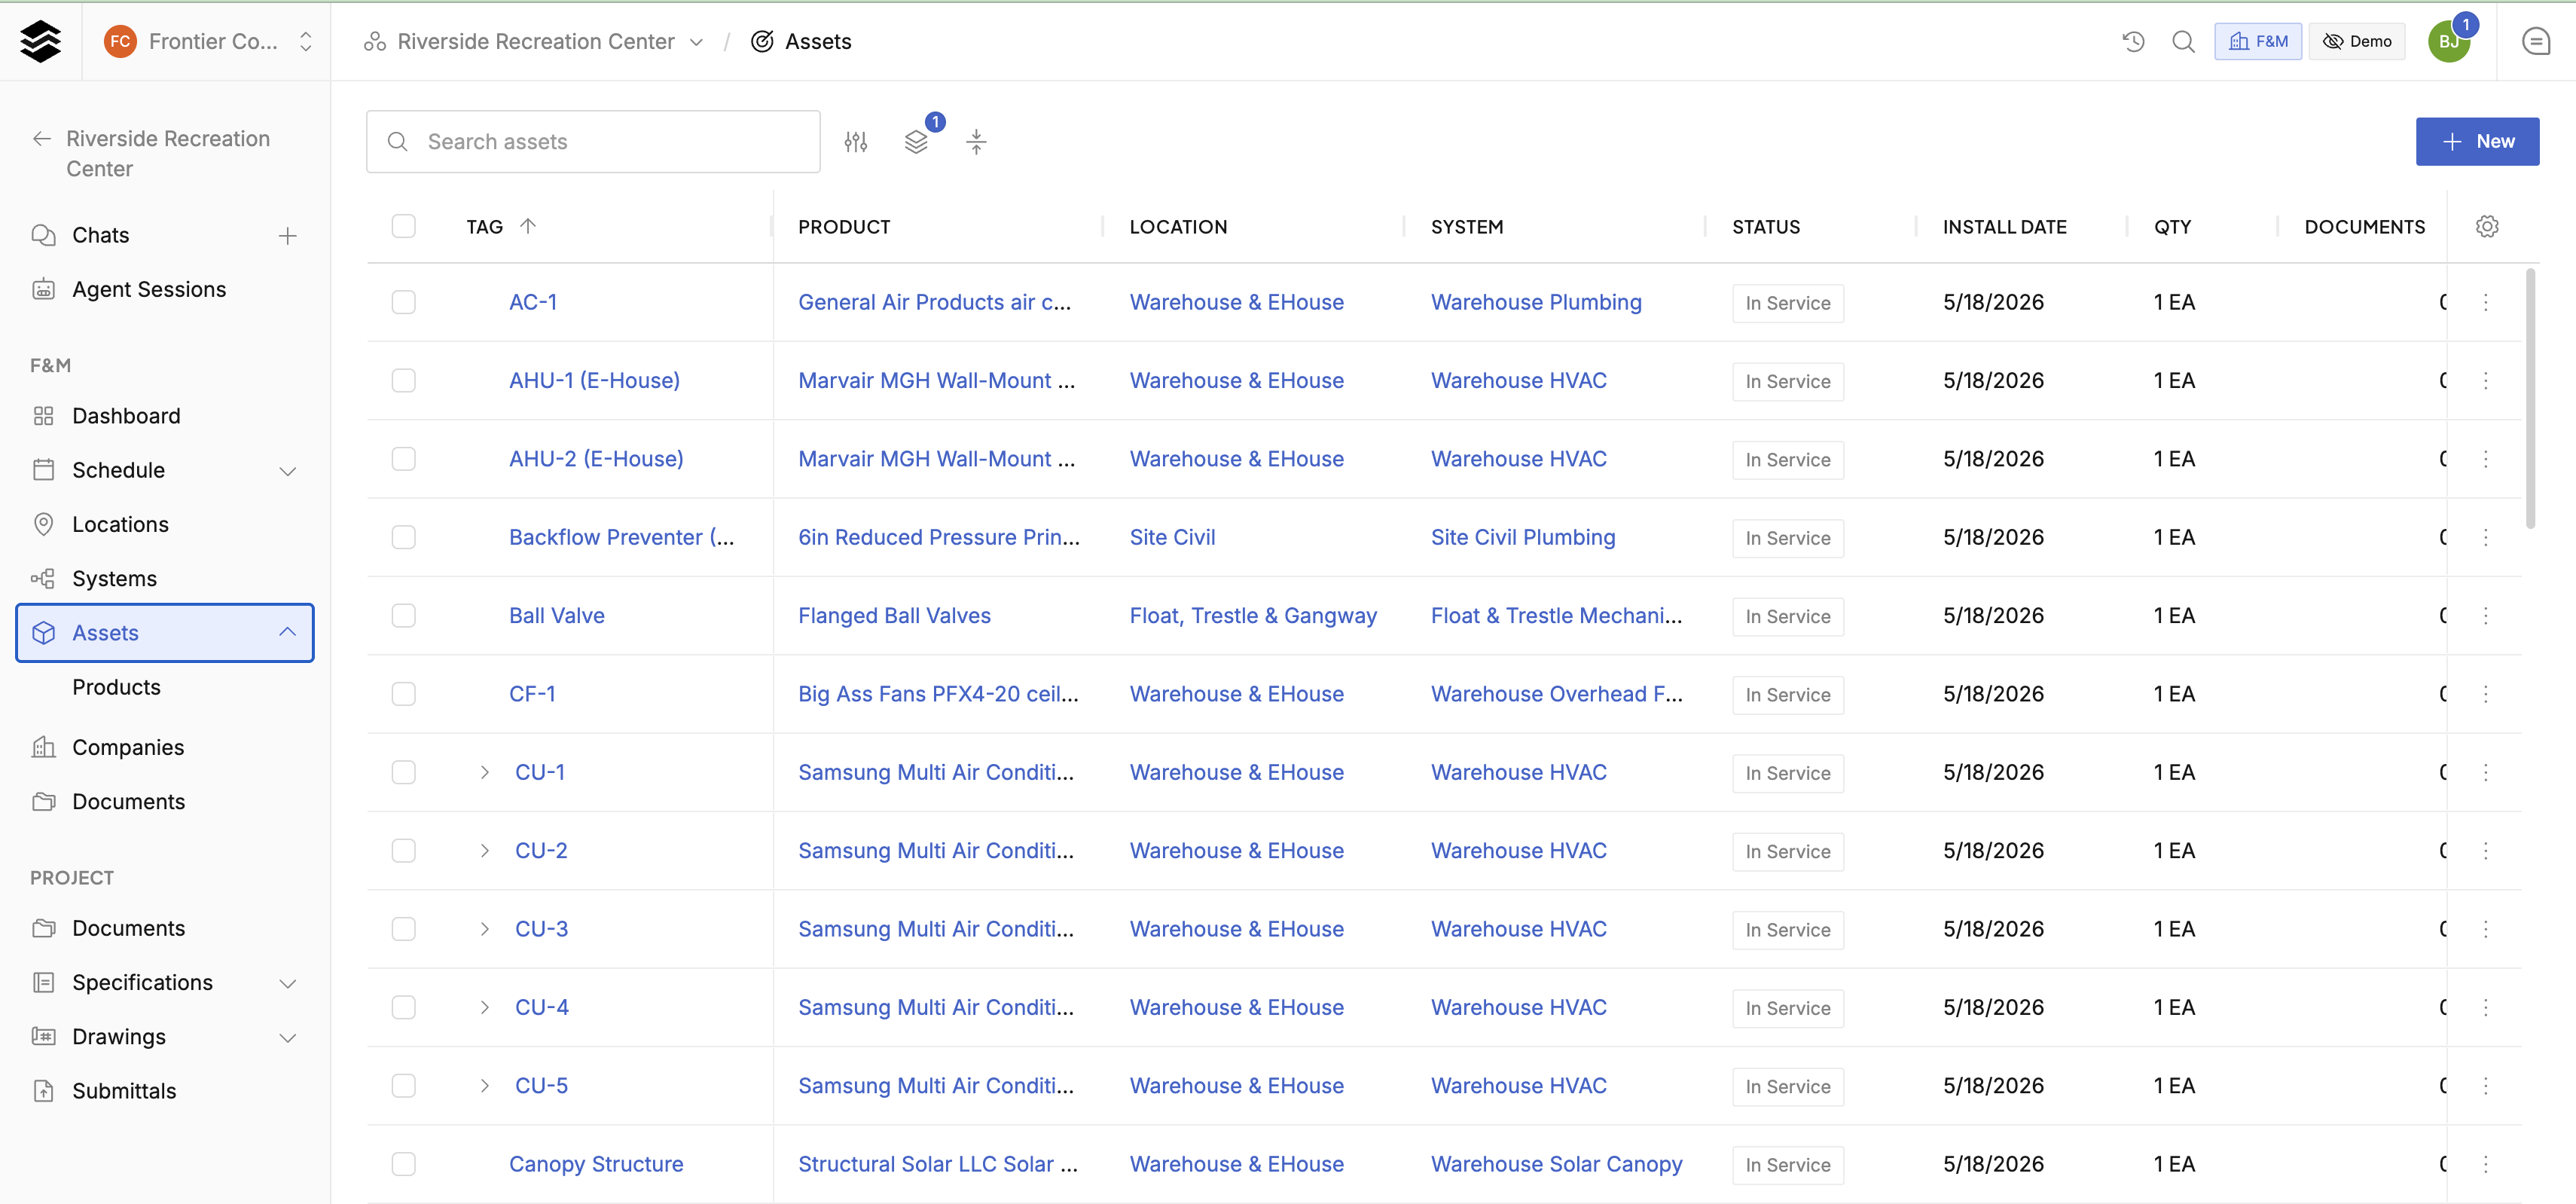Expand the CU-2 asset row
The image size is (2576, 1204).
(x=484, y=851)
